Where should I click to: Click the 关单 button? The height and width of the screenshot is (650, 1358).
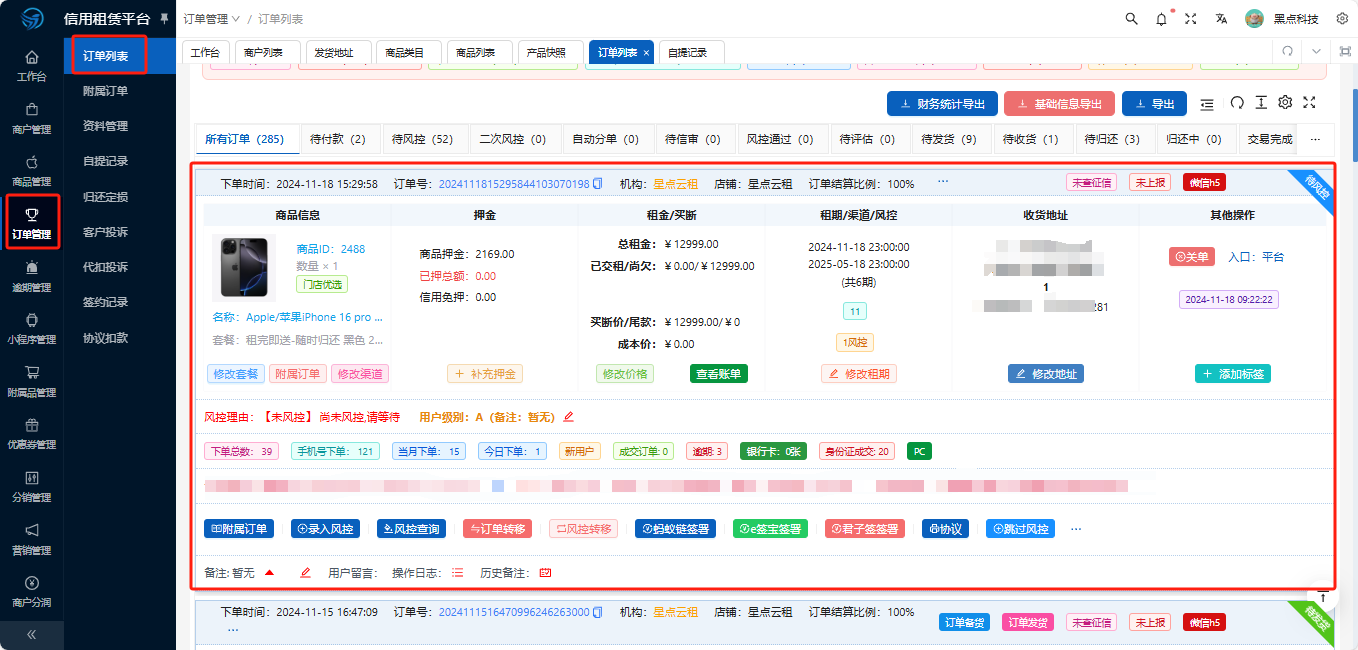coord(1192,257)
